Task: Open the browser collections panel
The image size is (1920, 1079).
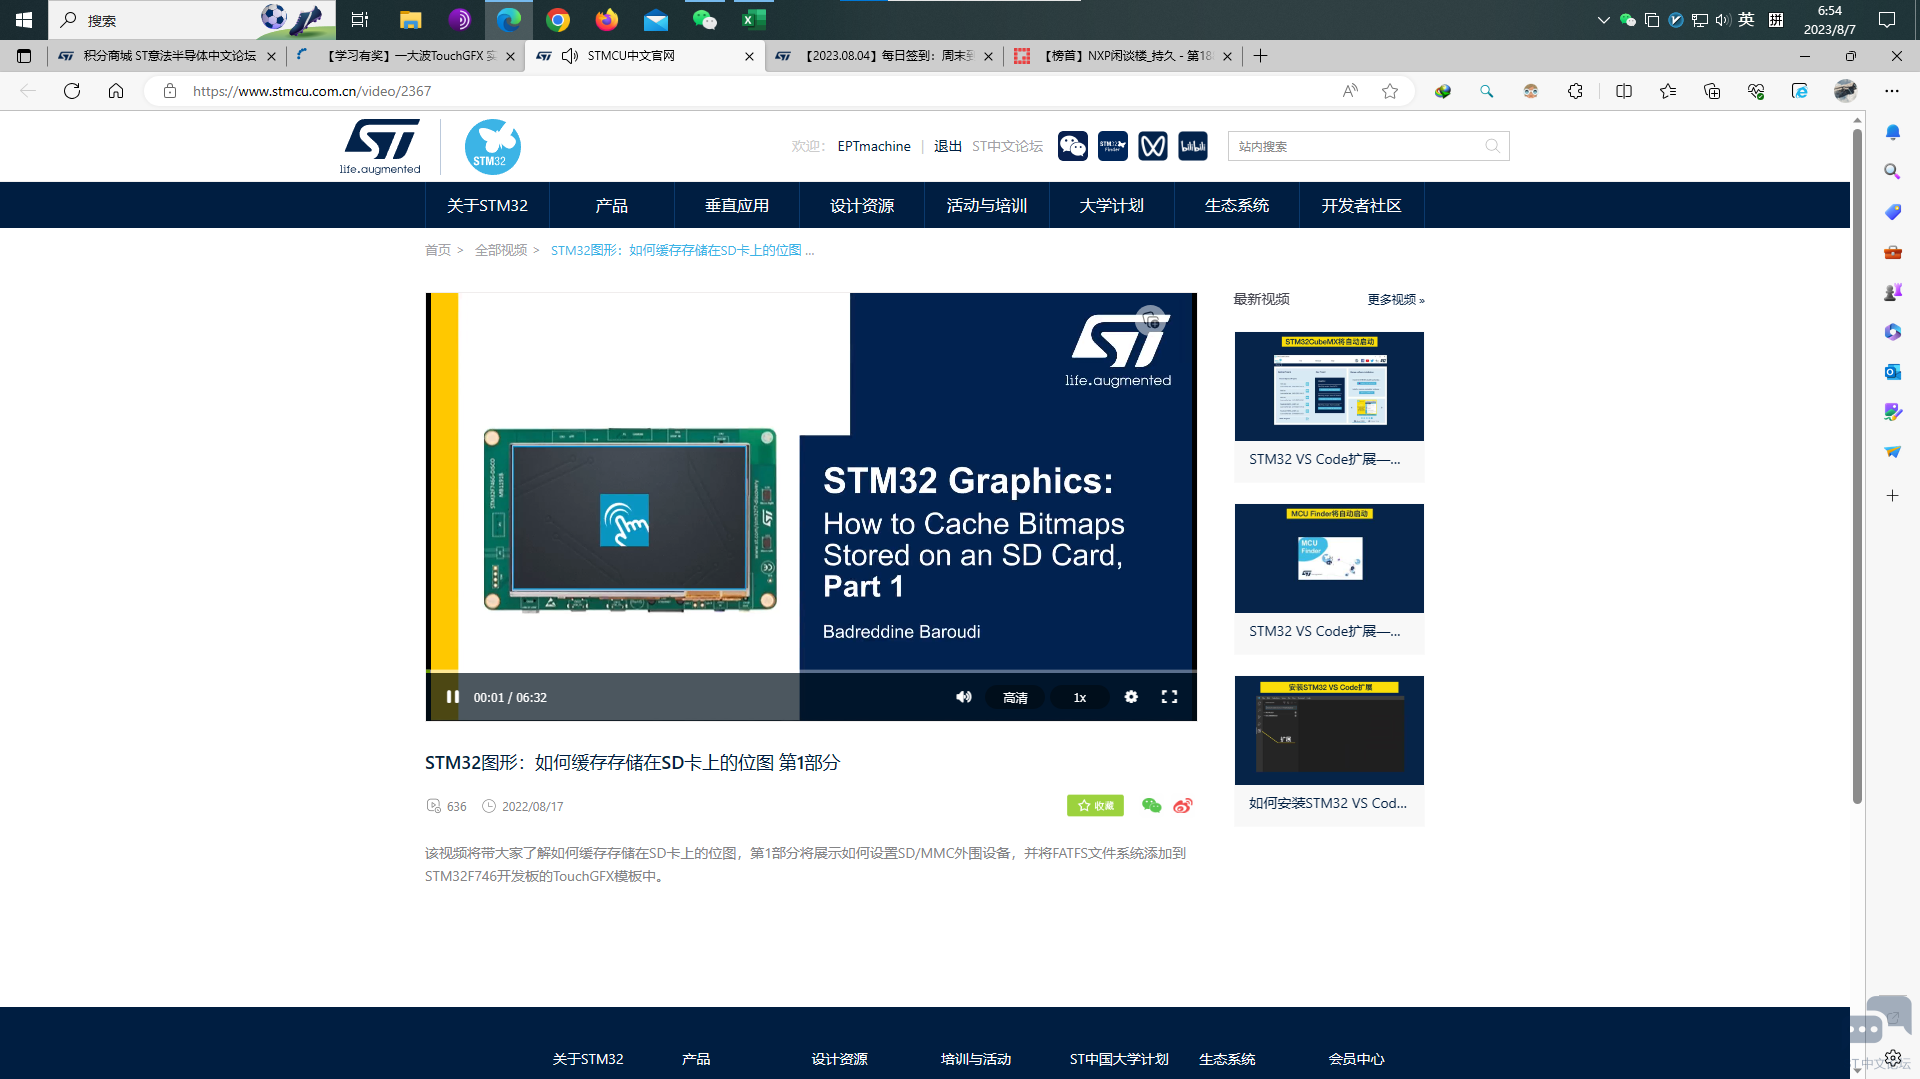Action: (1712, 91)
